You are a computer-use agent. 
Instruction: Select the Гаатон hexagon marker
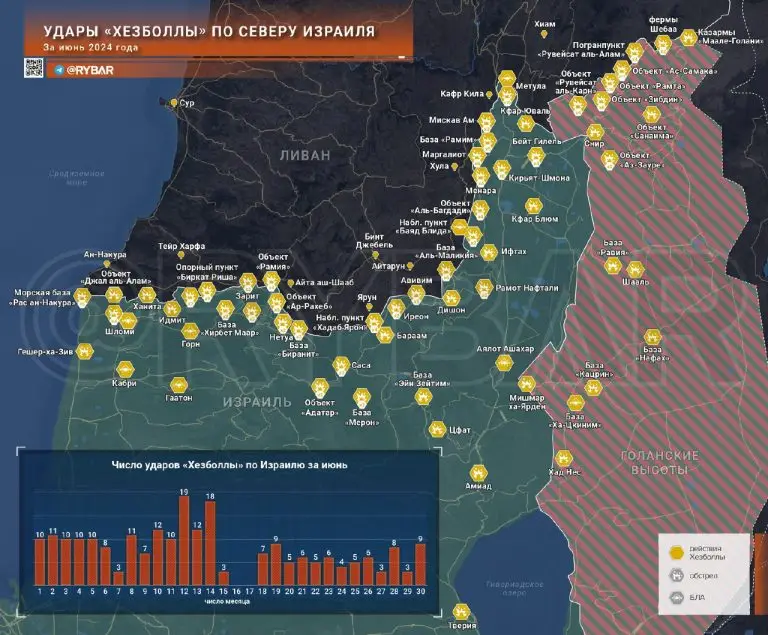point(178,384)
